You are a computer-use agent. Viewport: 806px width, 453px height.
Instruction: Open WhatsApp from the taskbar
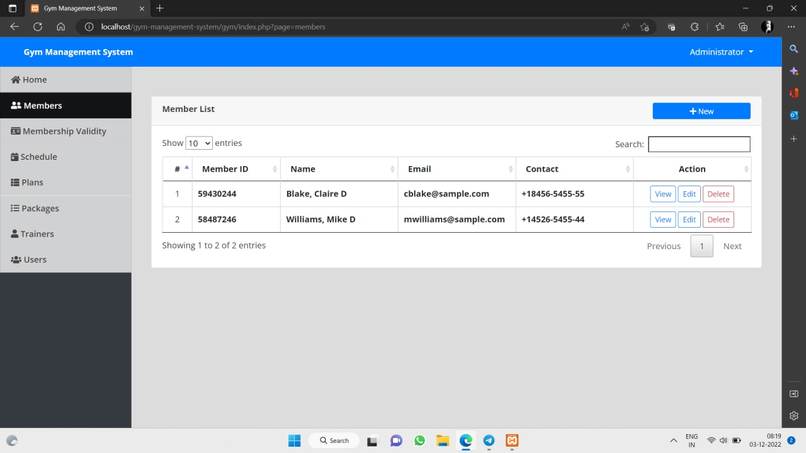(419, 441)
